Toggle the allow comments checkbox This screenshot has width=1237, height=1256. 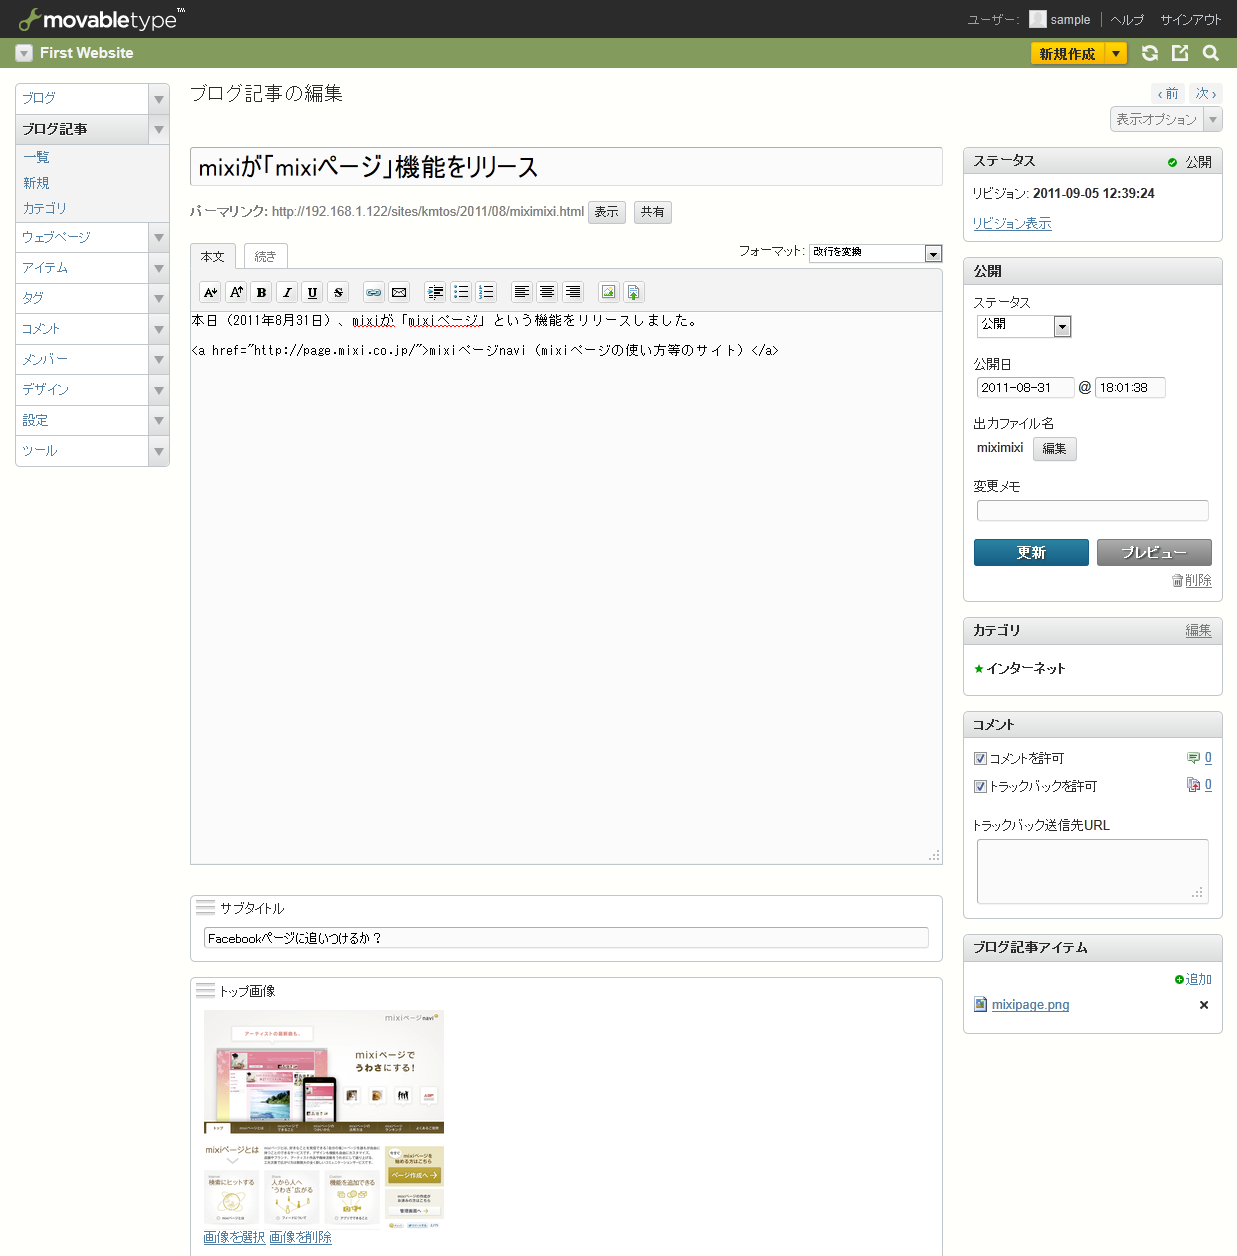pos(980,759)
